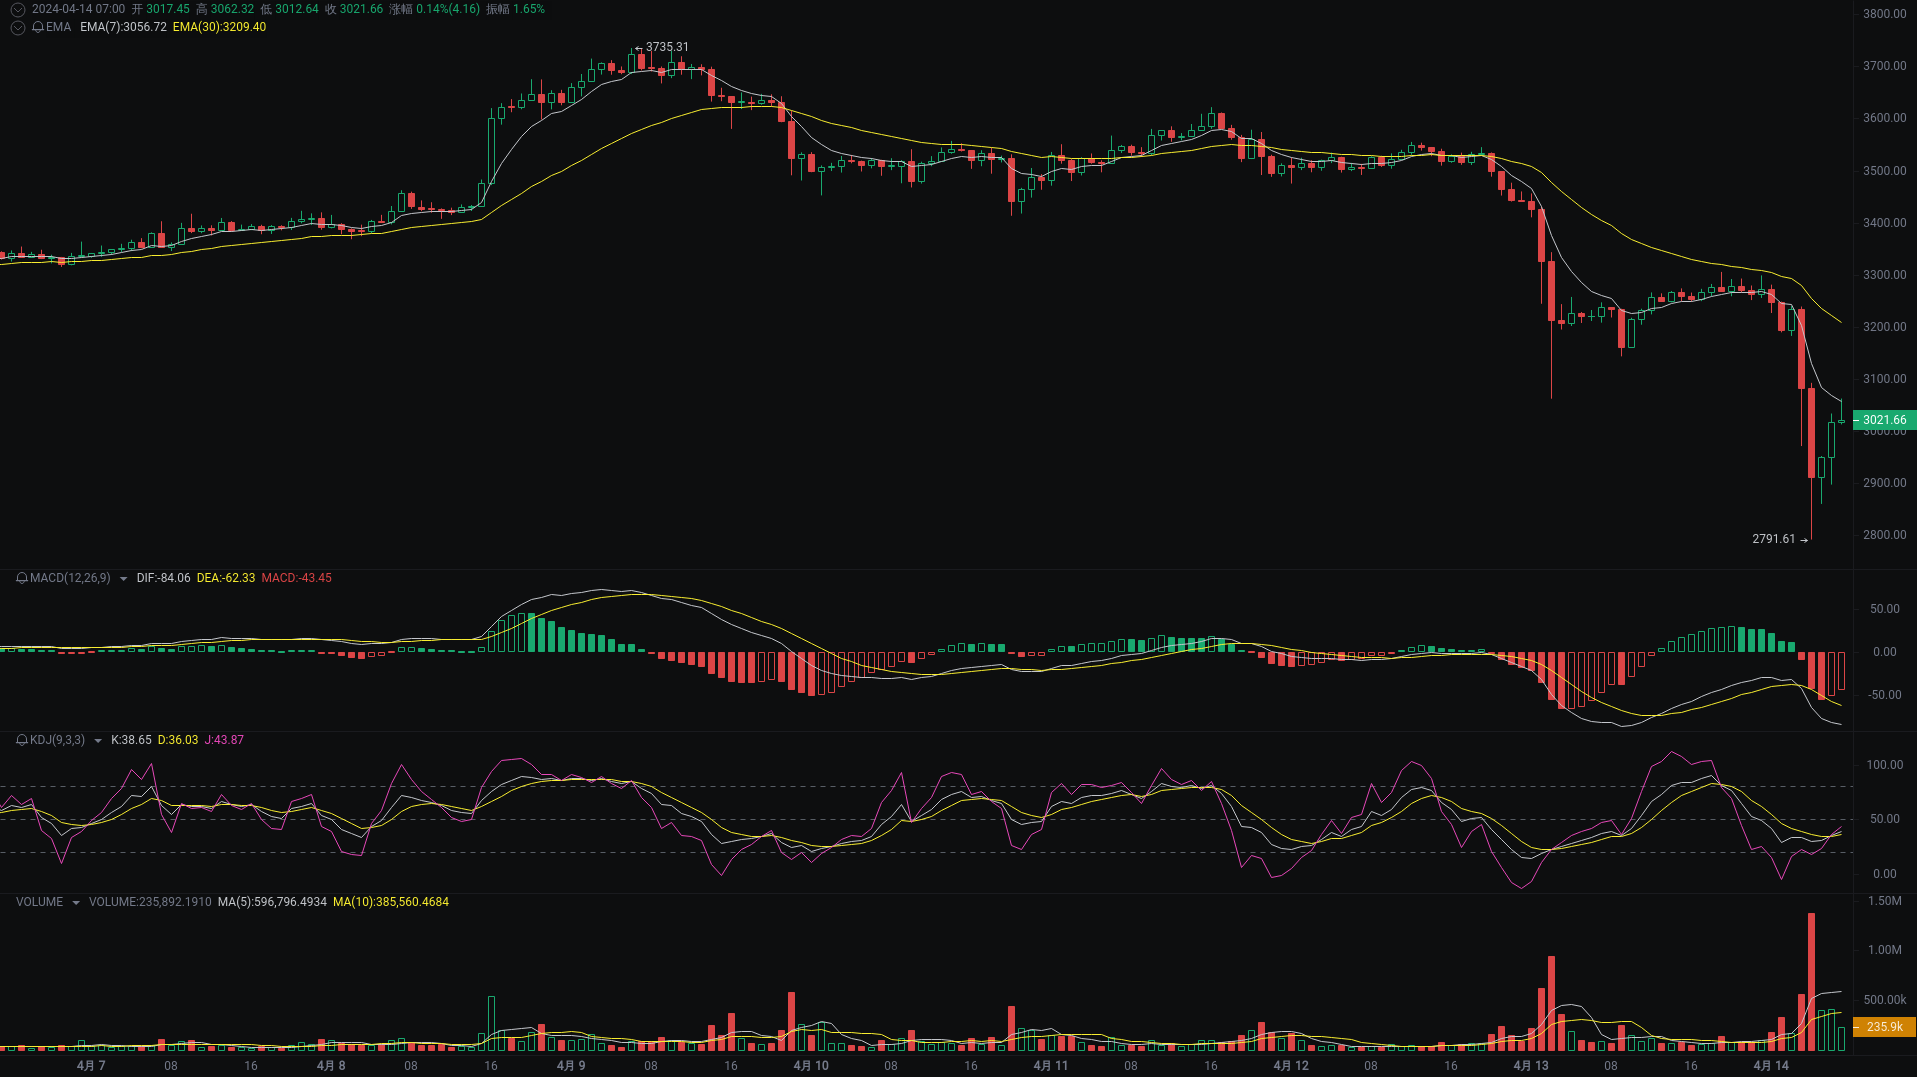
Task: Click the DIF:-84.06 value on MACD panel
Action: coord(163,578)
